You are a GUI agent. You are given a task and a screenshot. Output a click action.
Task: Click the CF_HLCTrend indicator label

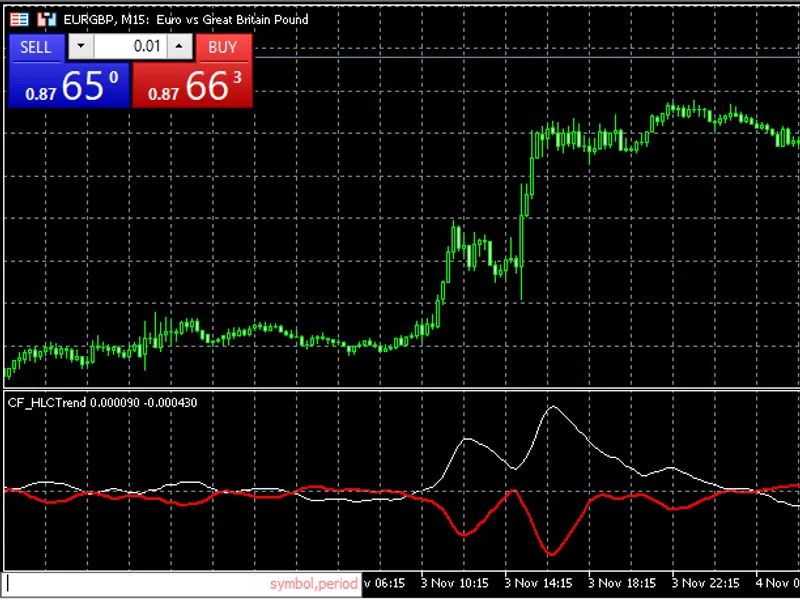[103, 403]
